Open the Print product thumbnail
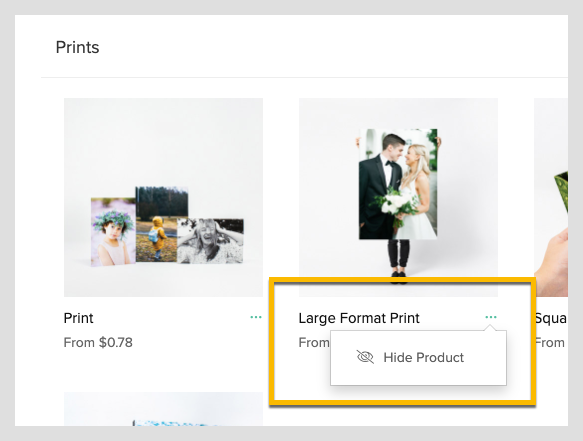The height and width of the screenshot is (441, 583). click(163, 197)
